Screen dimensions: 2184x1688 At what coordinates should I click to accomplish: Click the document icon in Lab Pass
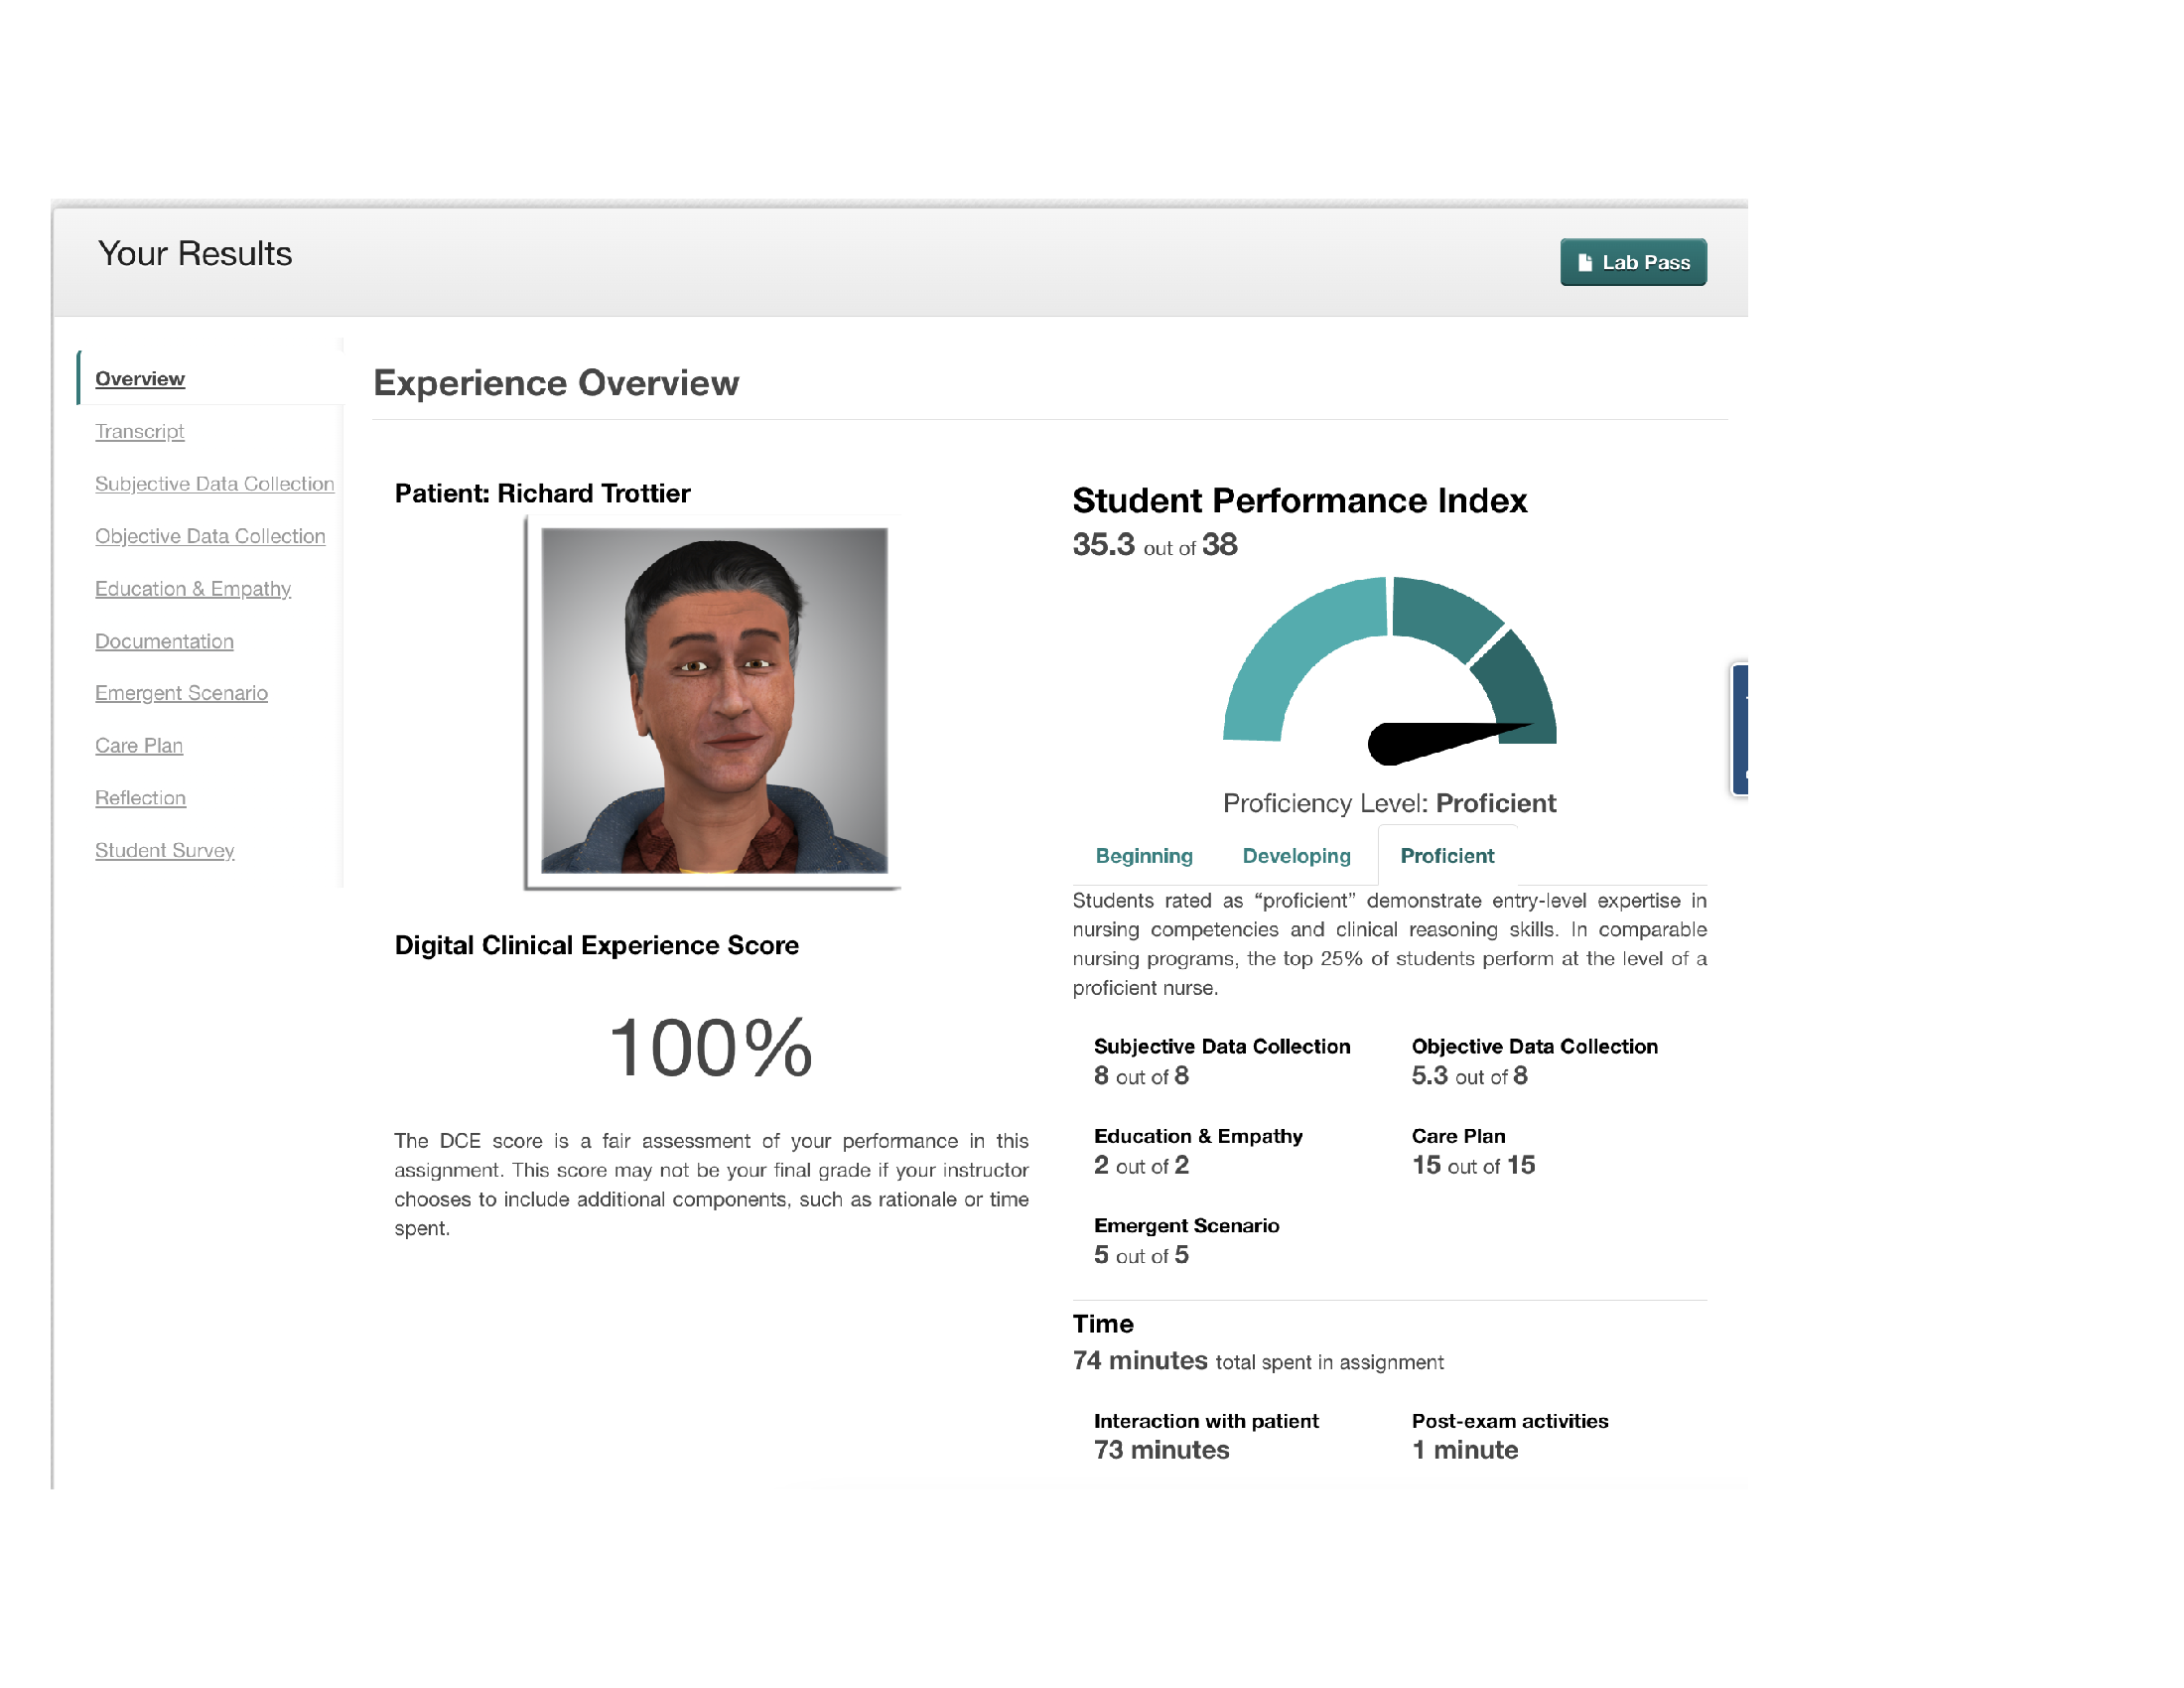point(1585,262)
